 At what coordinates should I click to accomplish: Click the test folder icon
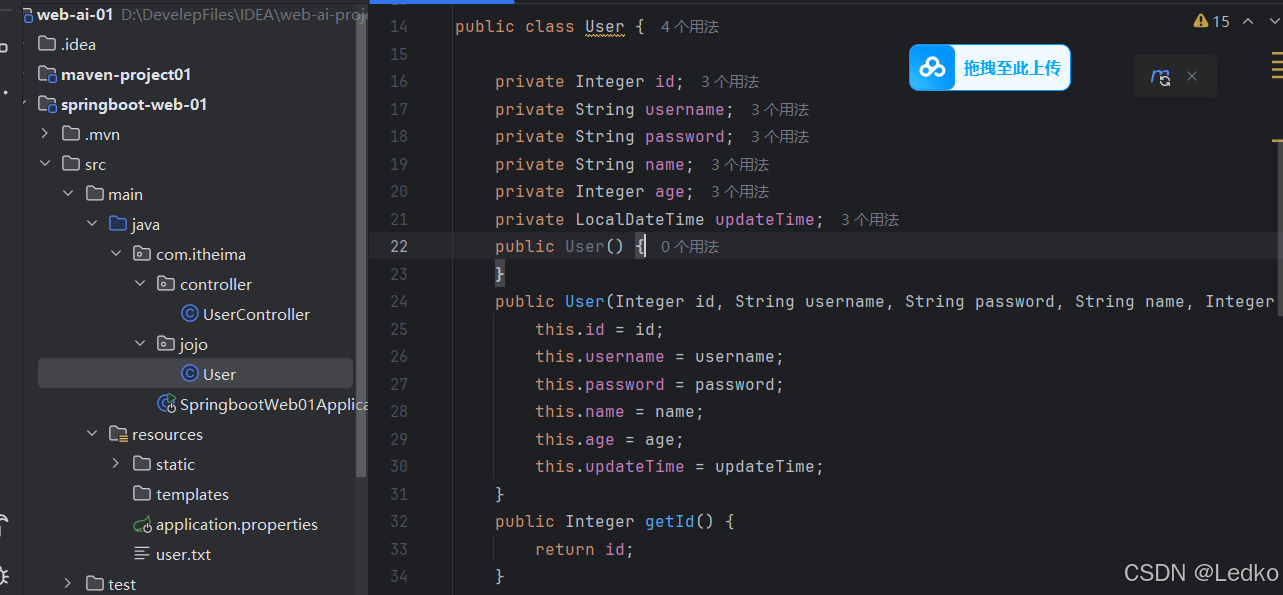pyautogui.click(x=95, y=584)
